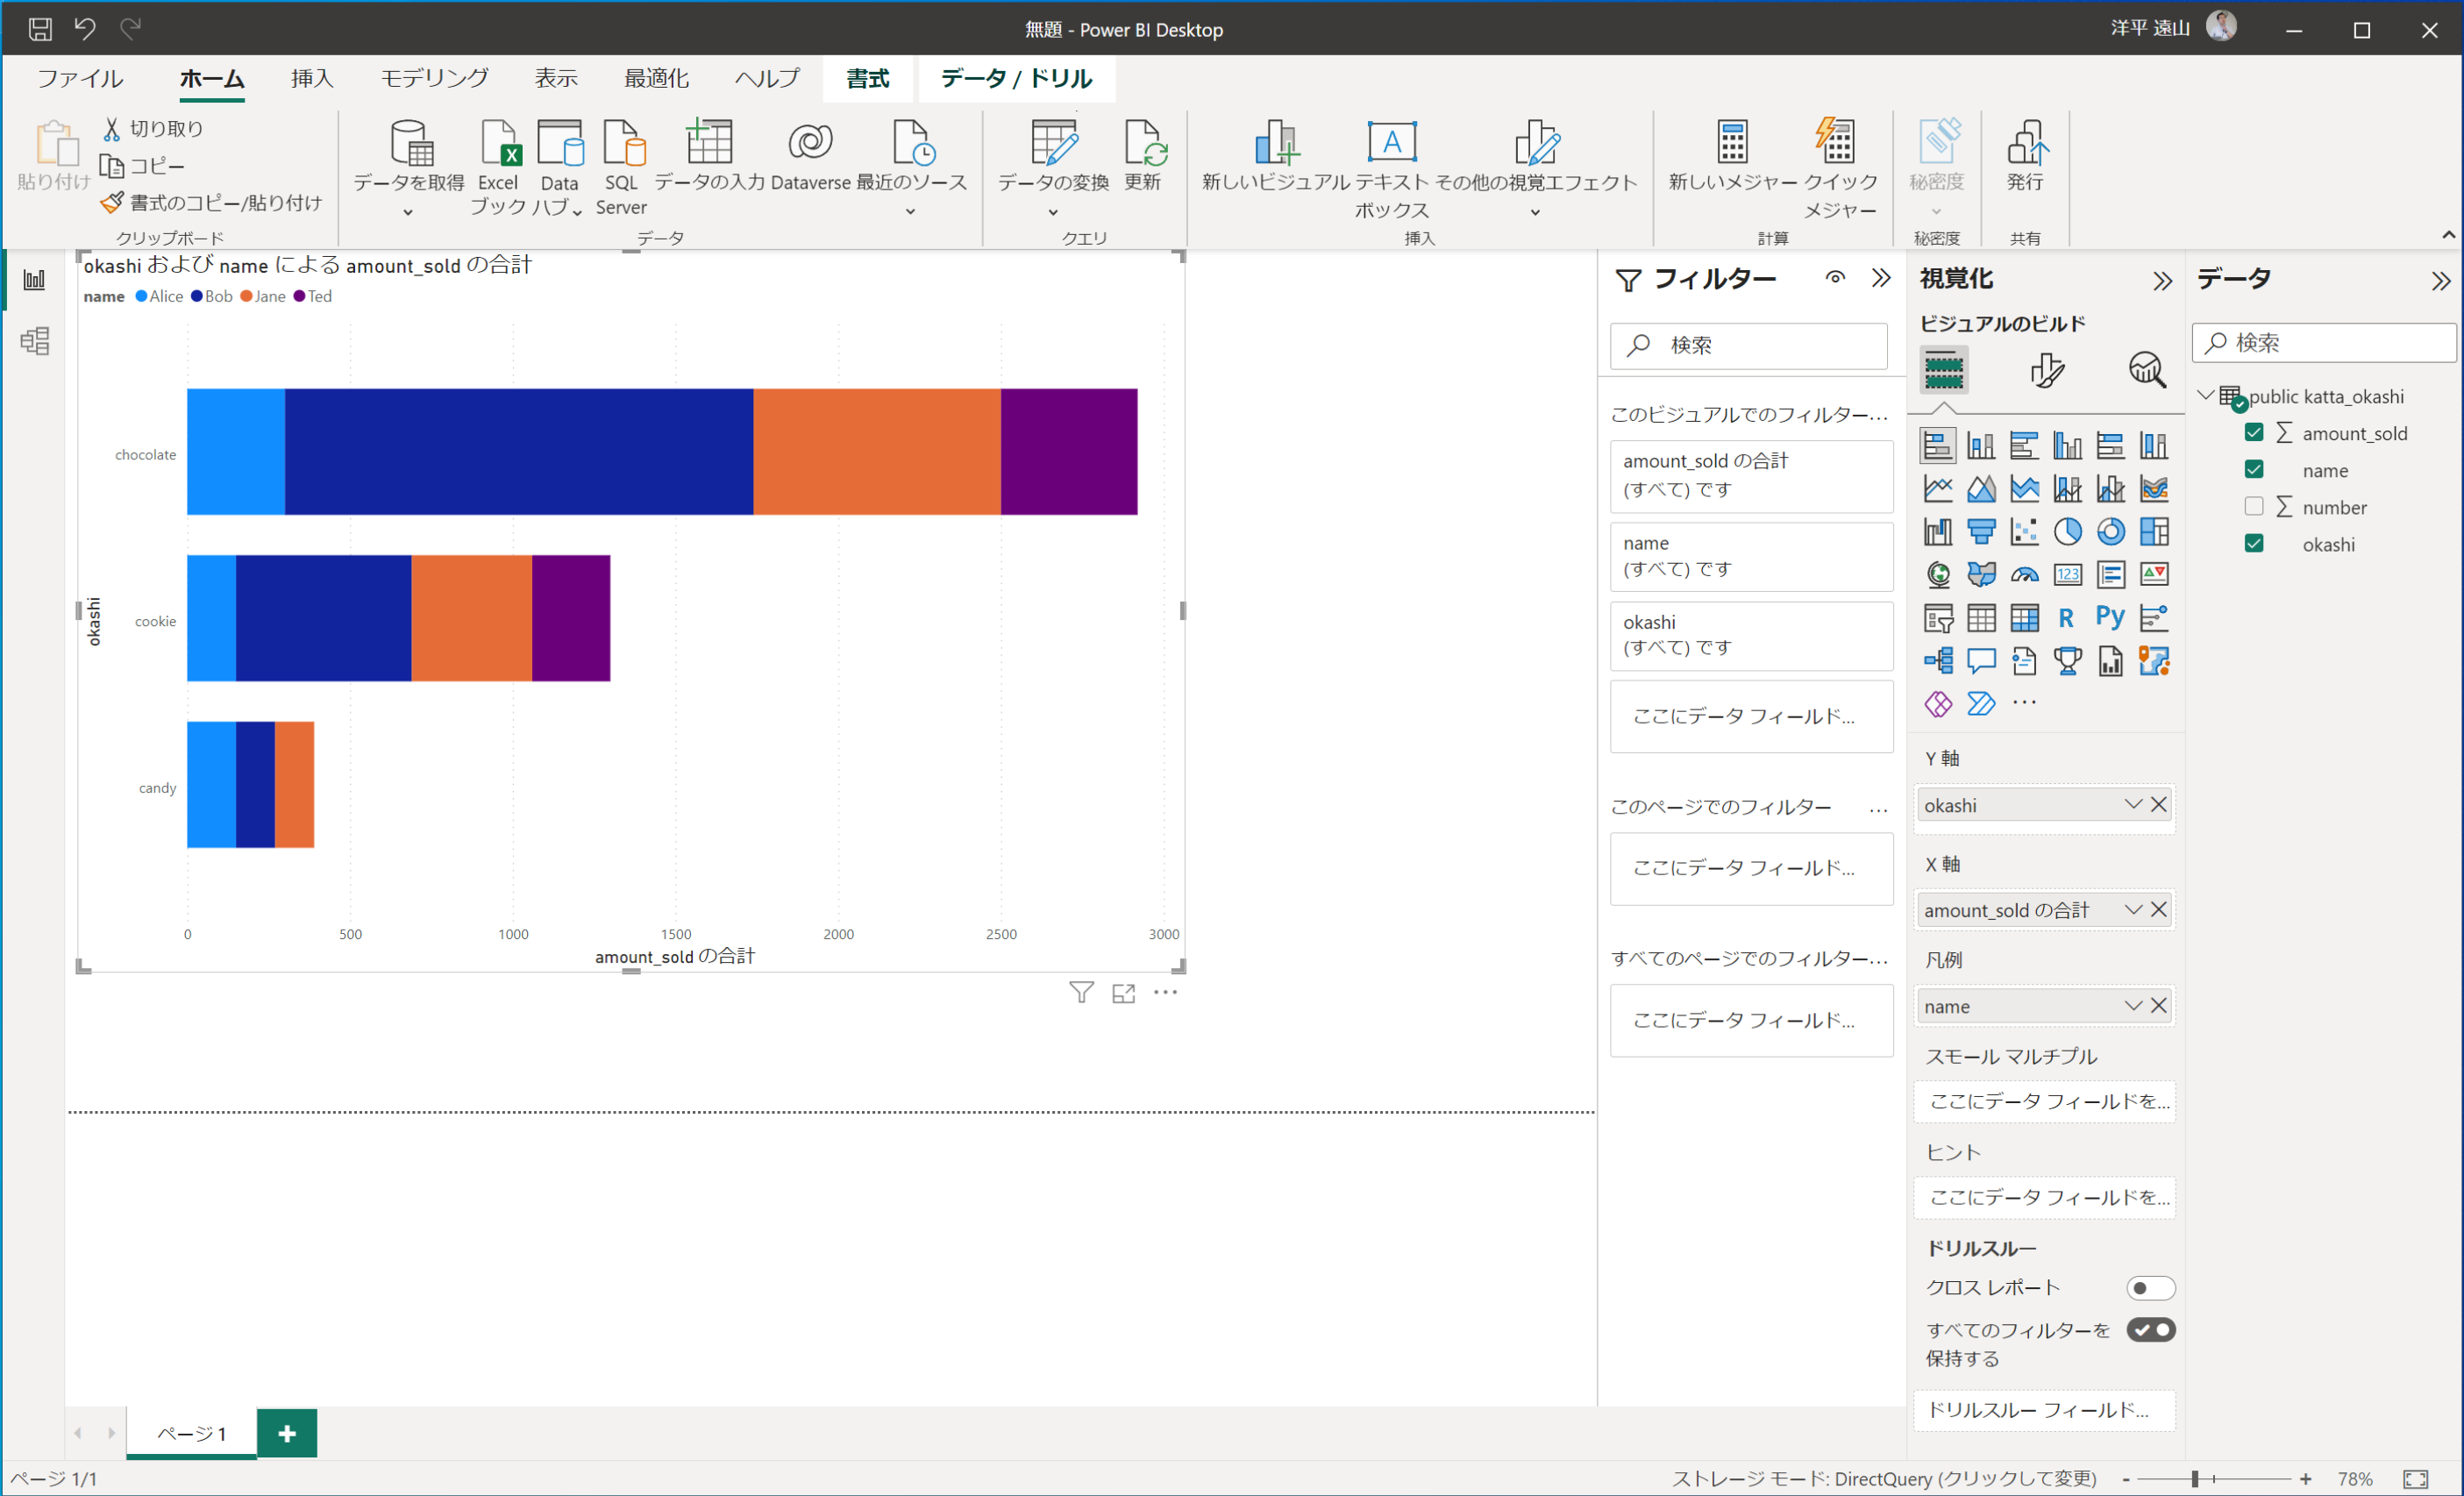Toggle クロス レポート switch on
The height and width of the screenshot is (1496, 2464).
(x=2150, y=1288)
